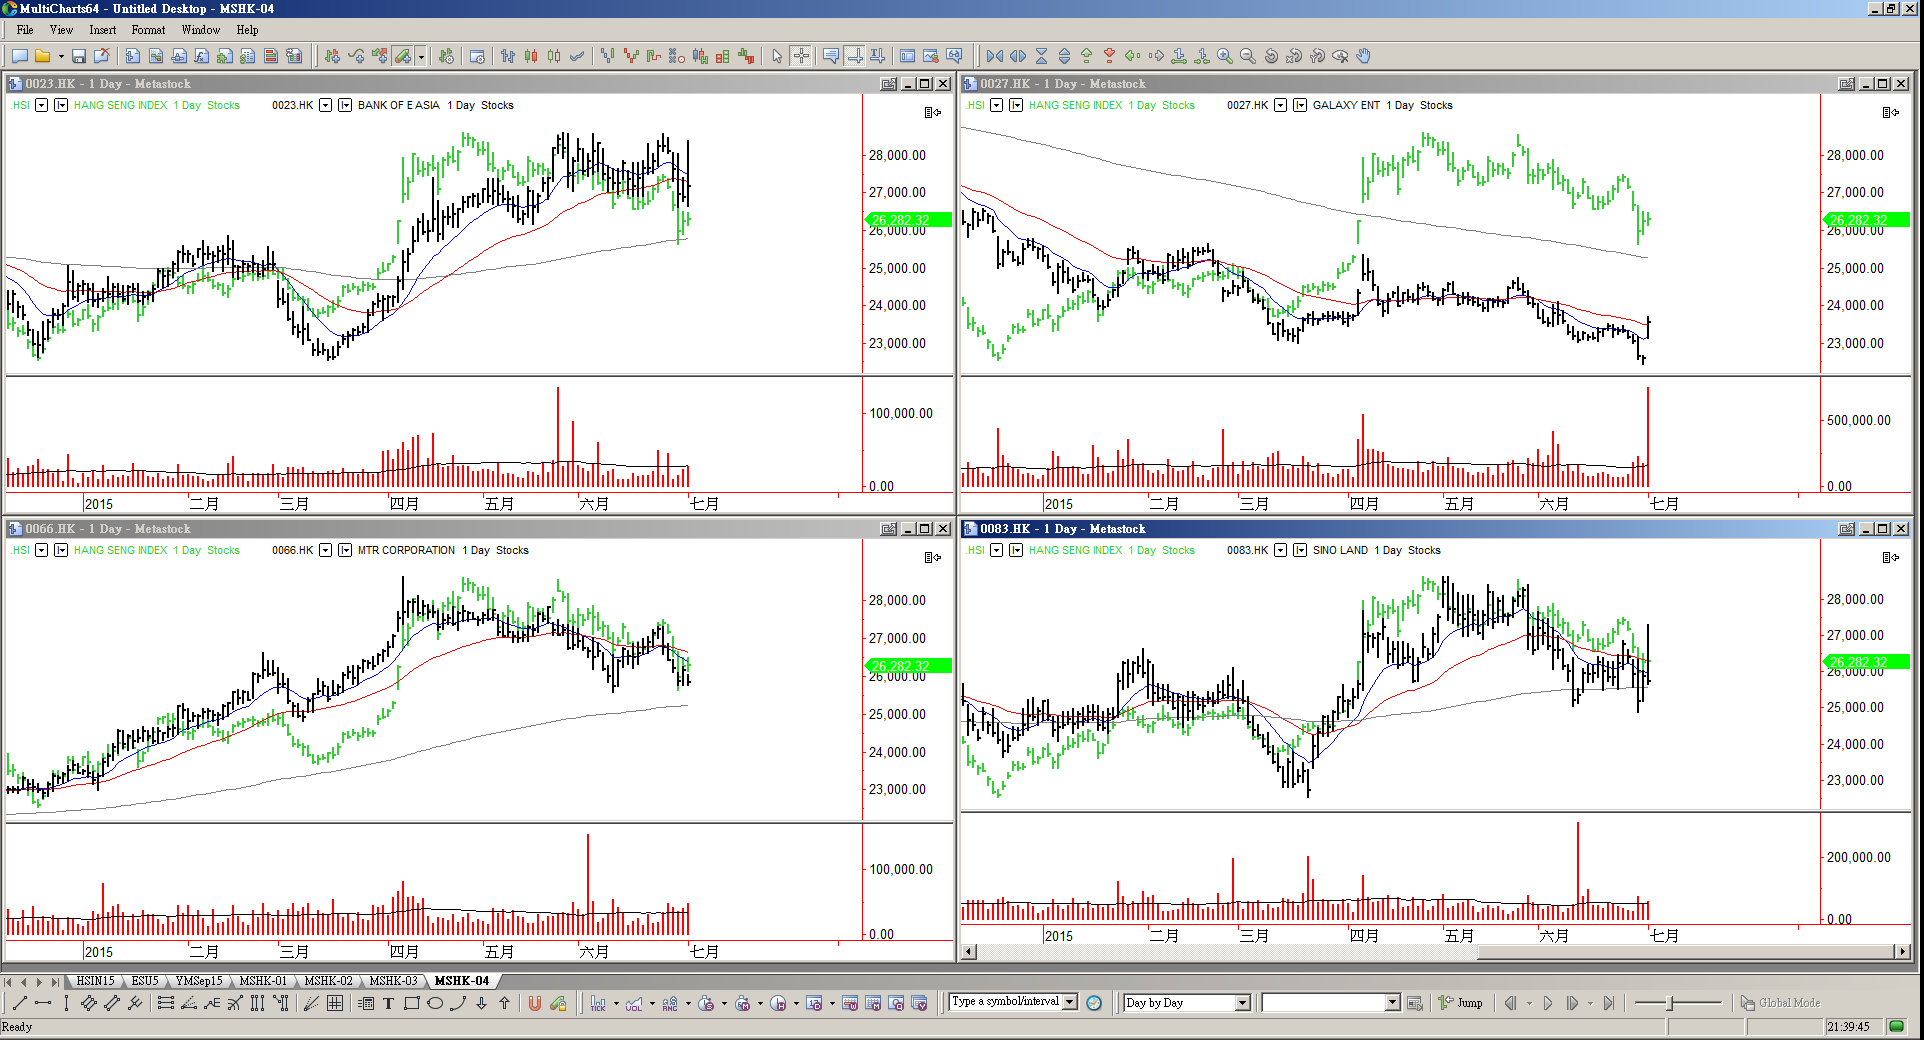Image resolution: width=1924 pixels, height=1057 pixels.
Task: Open the 0083.HK symbol dropdown
Action: tap(1281, 550)
